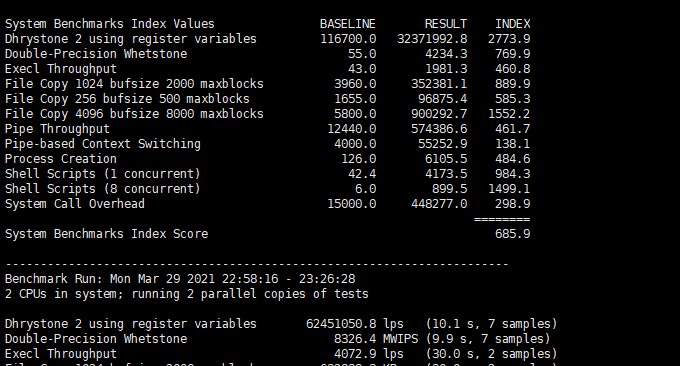This screenshot has width=680, height=366.
Task: Click Process Creation index 484.6
Action: pos(513,159)
